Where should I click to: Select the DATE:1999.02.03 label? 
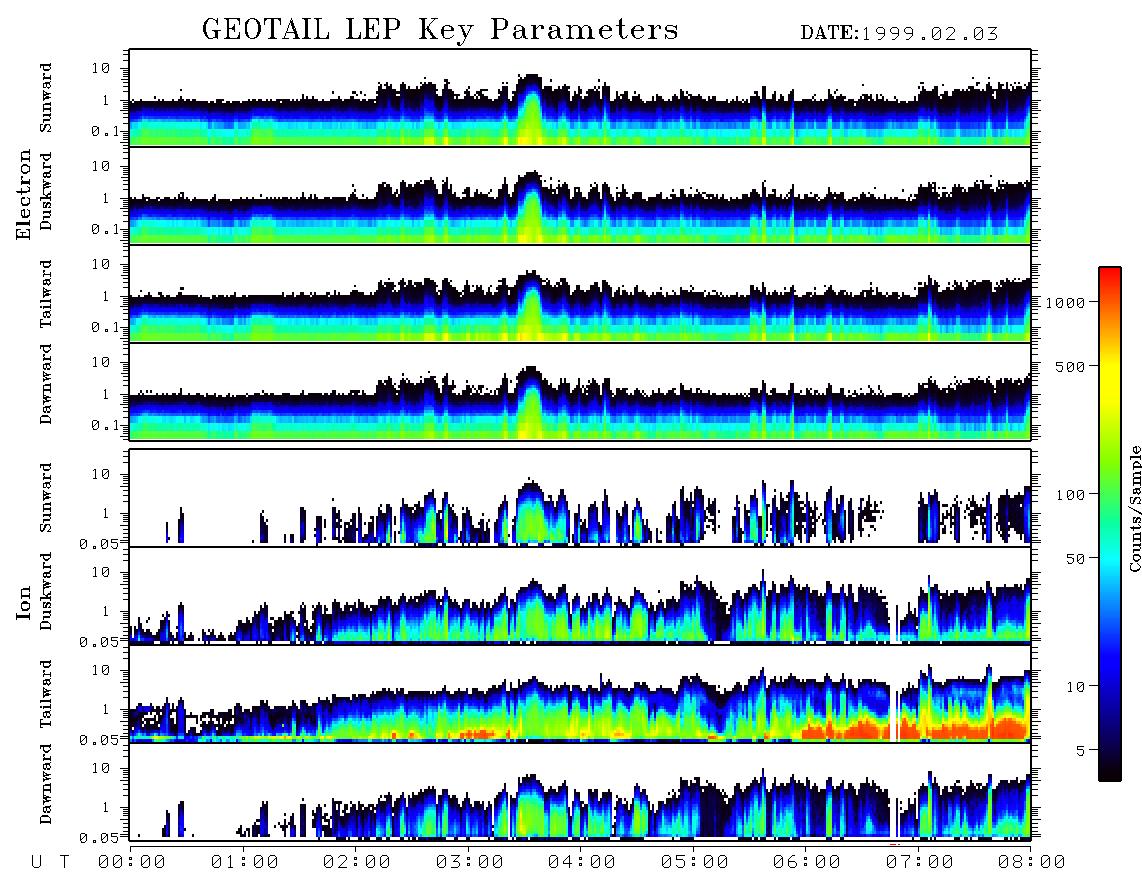tap(899, 34)
